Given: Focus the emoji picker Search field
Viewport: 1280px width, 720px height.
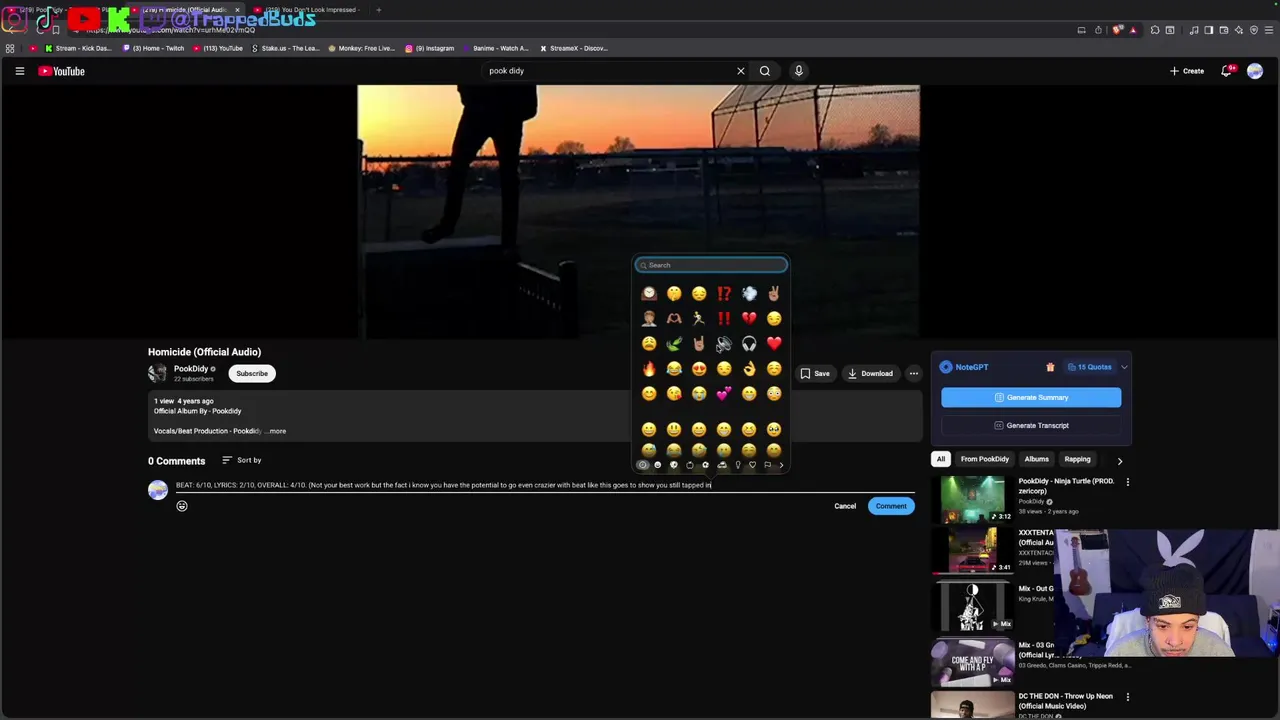Looking at the screenshot, I should click(x=711, y=265).
